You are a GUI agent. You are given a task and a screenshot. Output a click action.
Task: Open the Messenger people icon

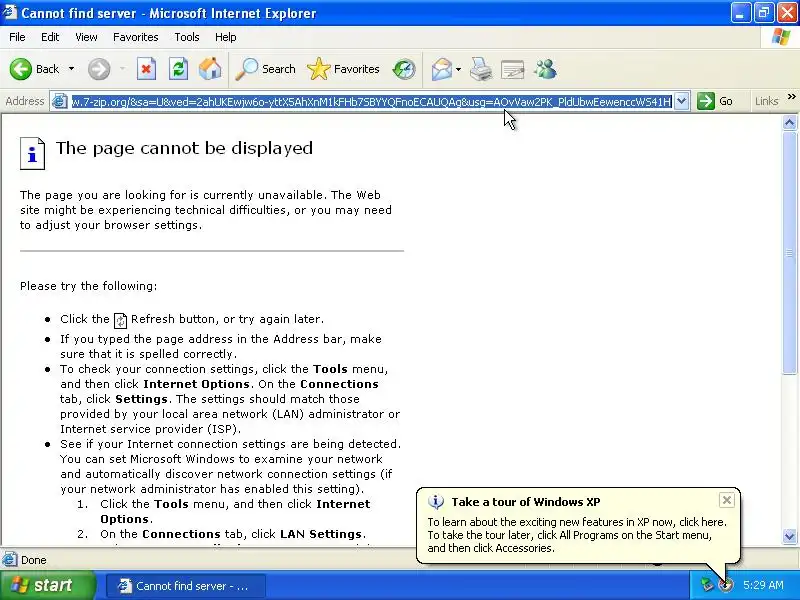[x=545, y=69]
